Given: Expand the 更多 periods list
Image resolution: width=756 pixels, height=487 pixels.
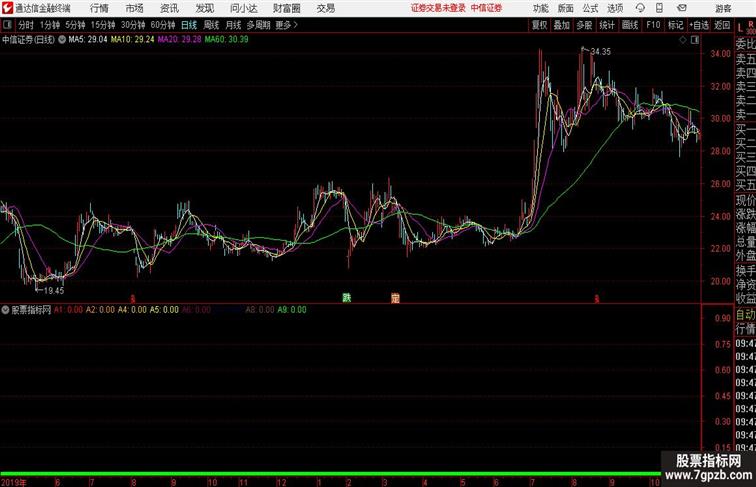Looking at the screenshot, I should 286,25.
